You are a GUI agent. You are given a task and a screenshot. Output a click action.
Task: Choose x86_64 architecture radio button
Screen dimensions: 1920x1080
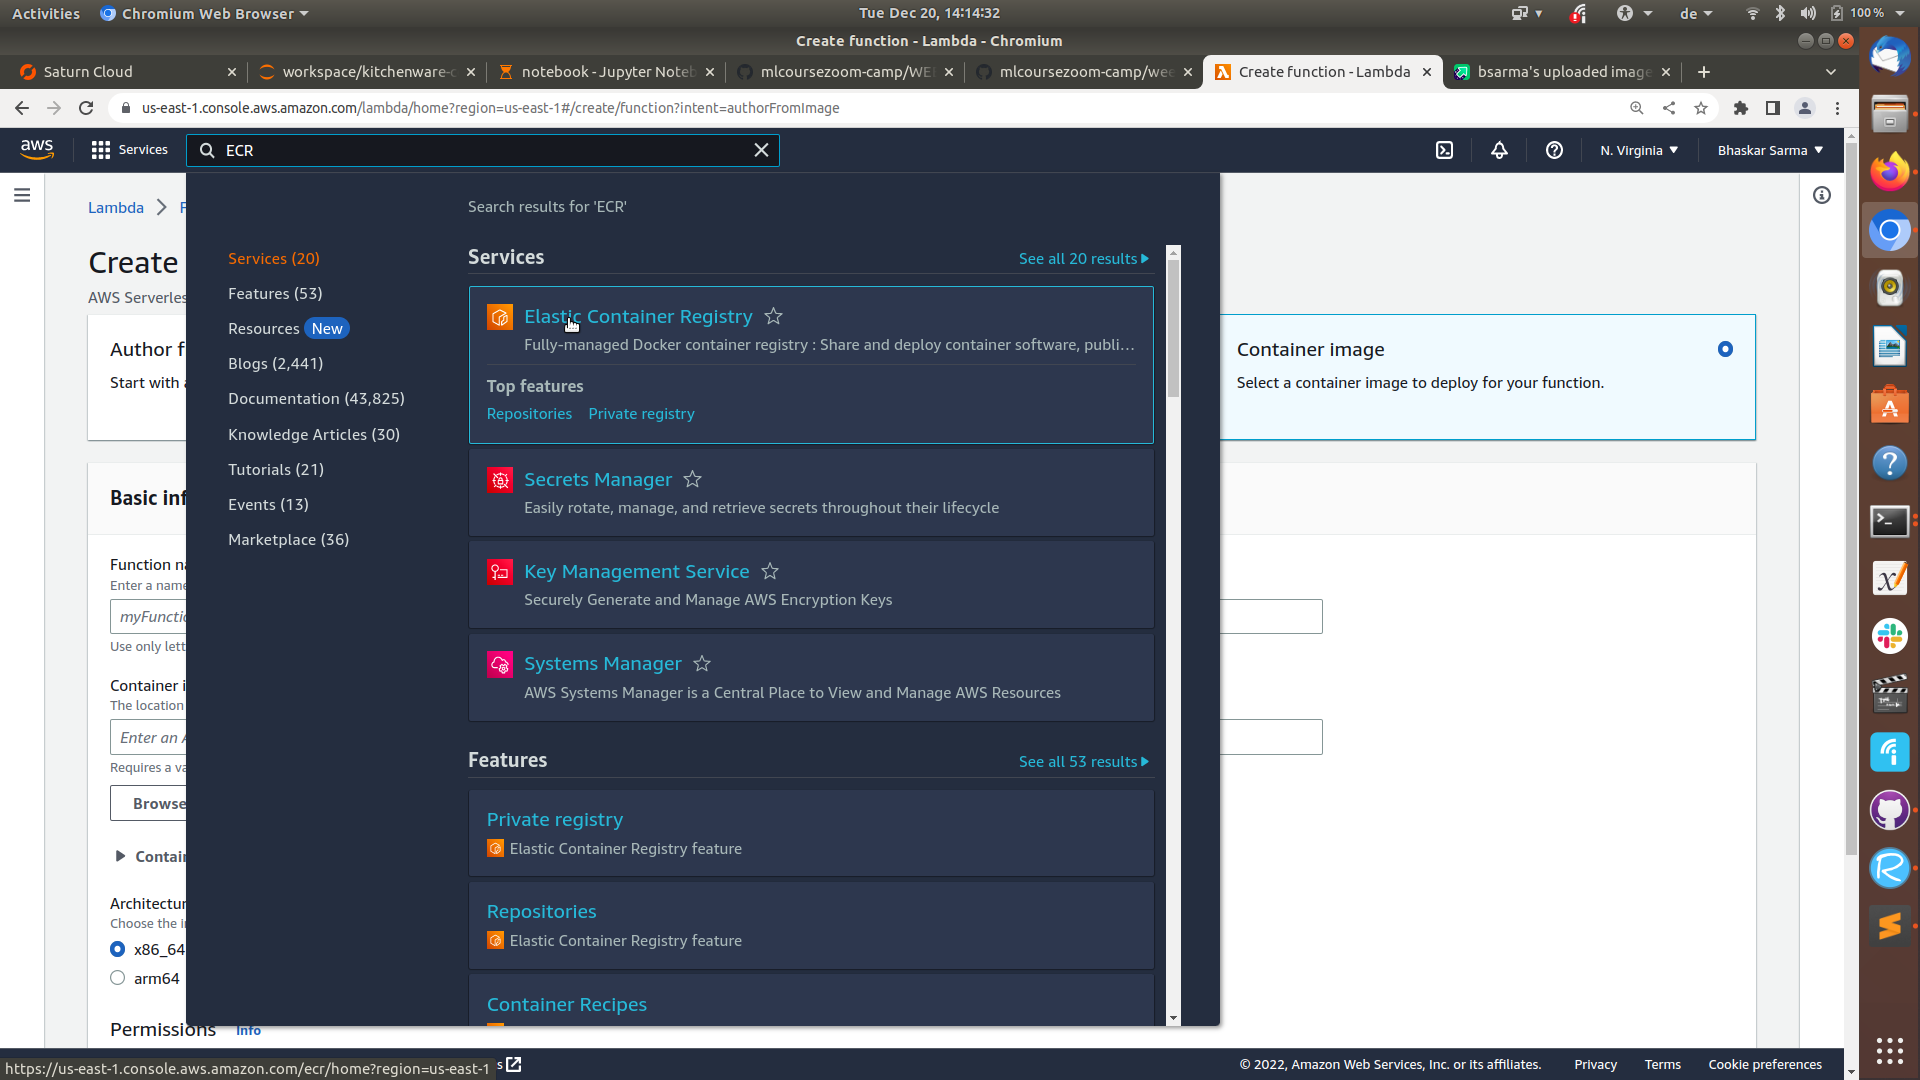click(118, 949)
